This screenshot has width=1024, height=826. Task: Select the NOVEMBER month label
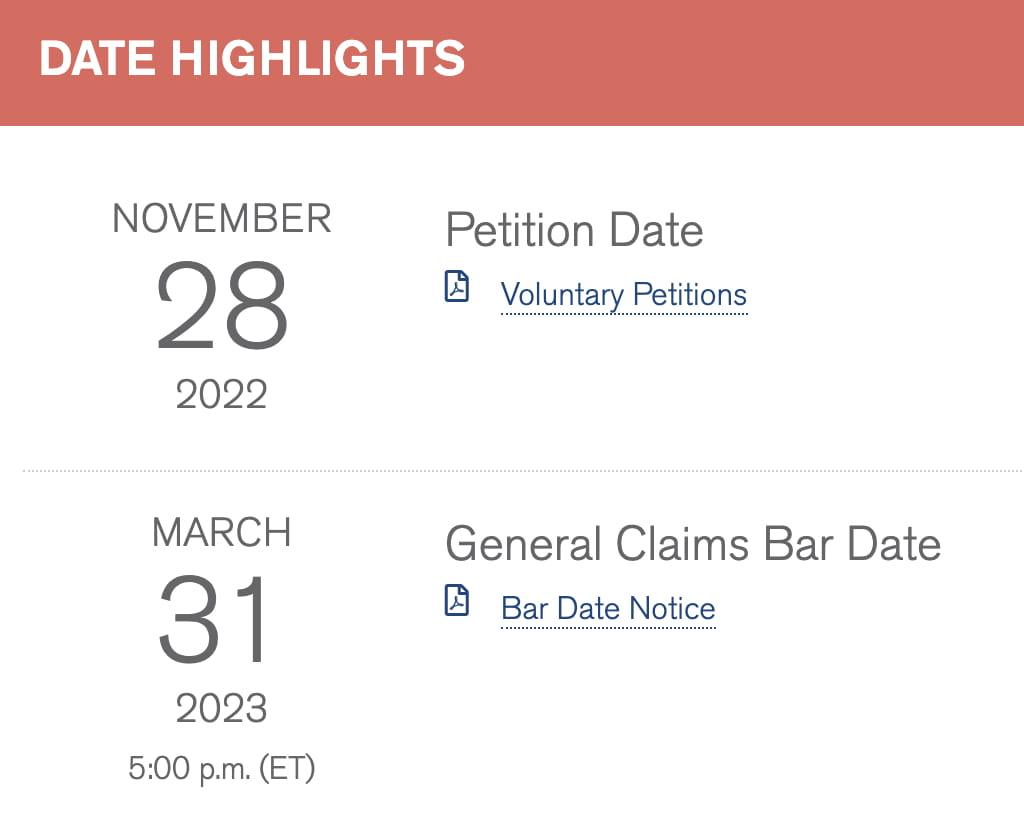coord(221,219)
